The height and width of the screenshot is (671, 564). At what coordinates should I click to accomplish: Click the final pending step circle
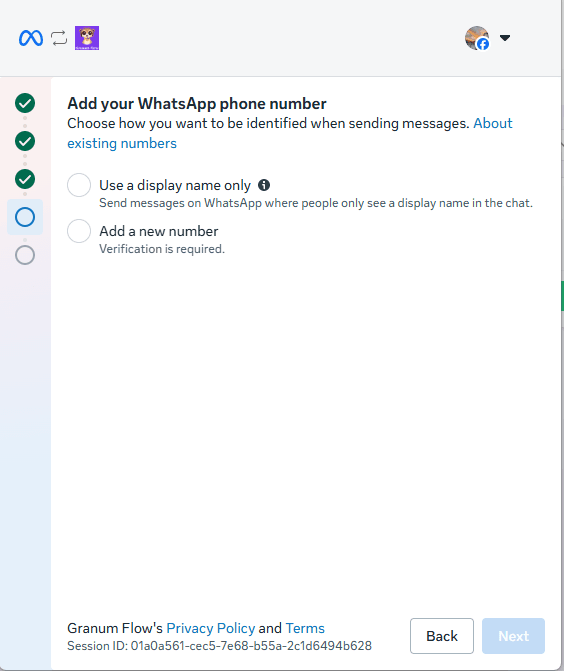coord(25,255)
